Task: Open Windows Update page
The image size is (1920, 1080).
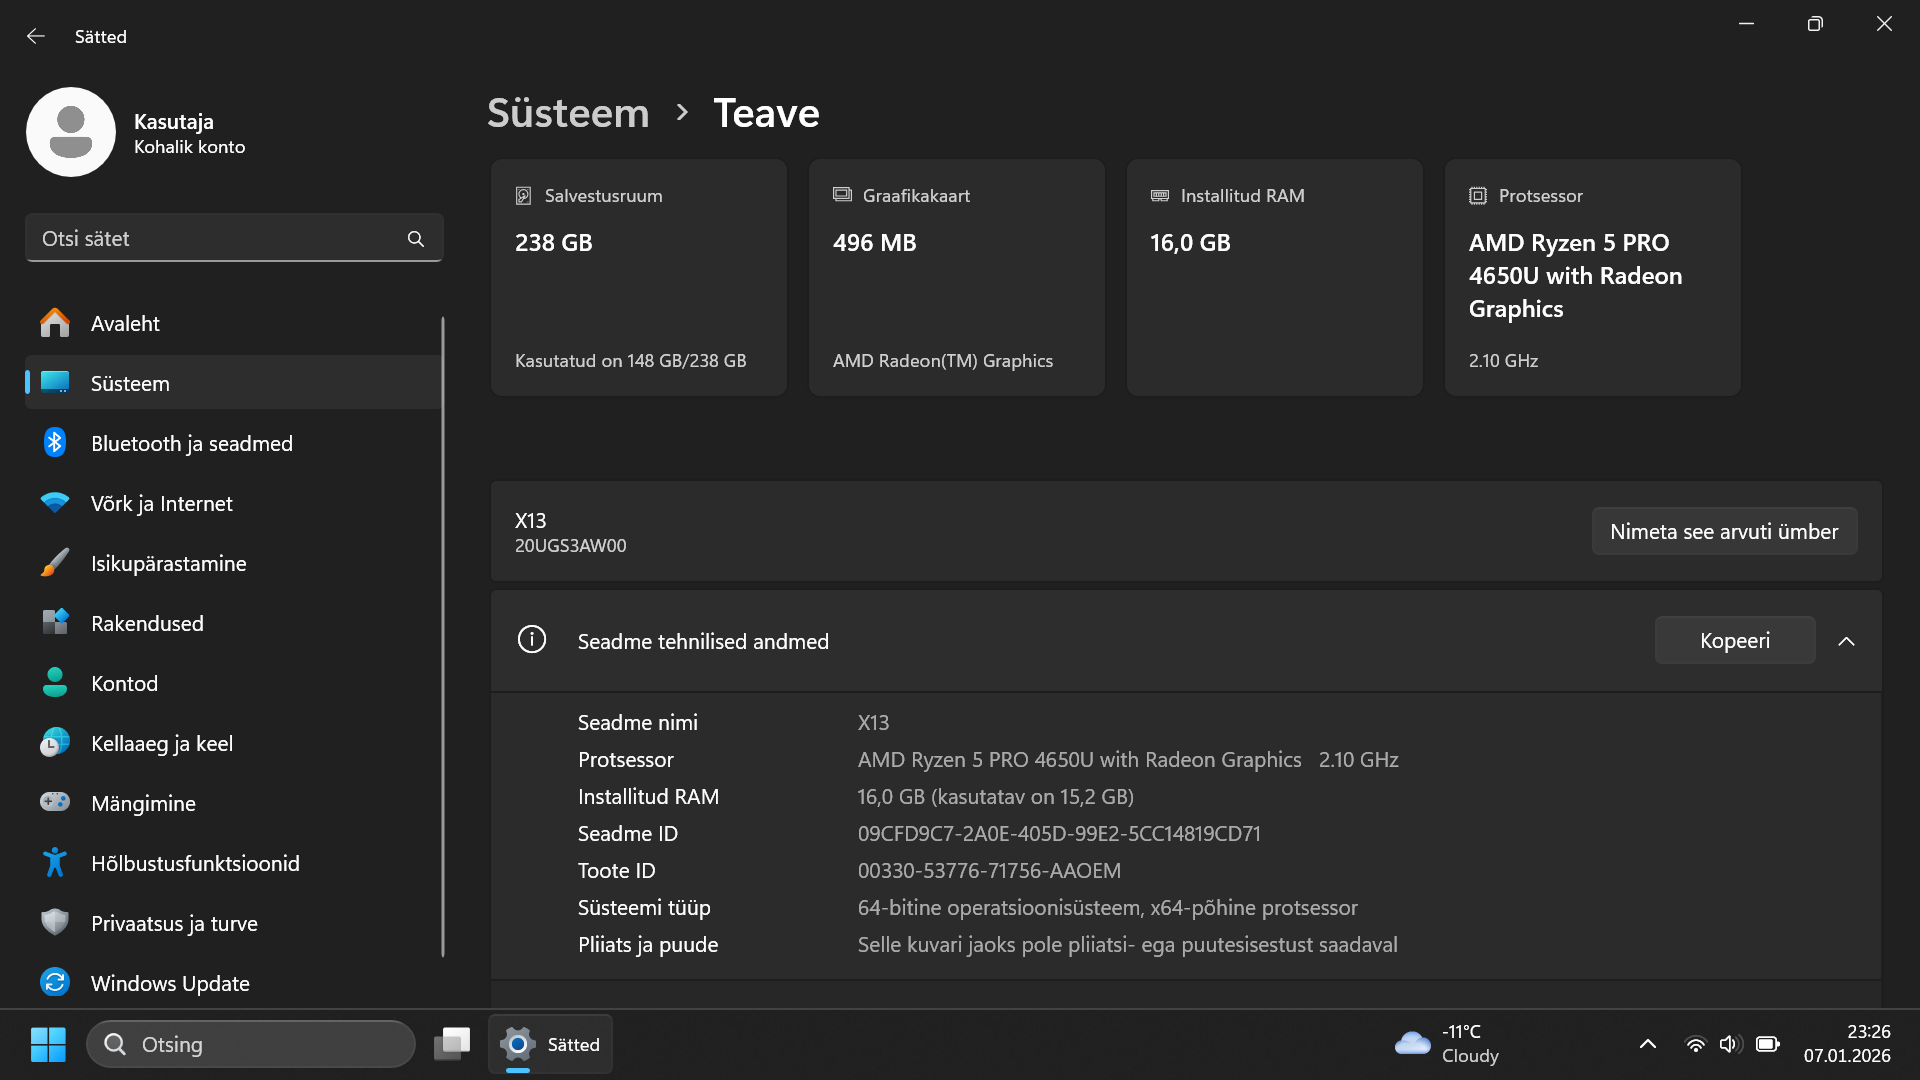Action: coord(170,983)
